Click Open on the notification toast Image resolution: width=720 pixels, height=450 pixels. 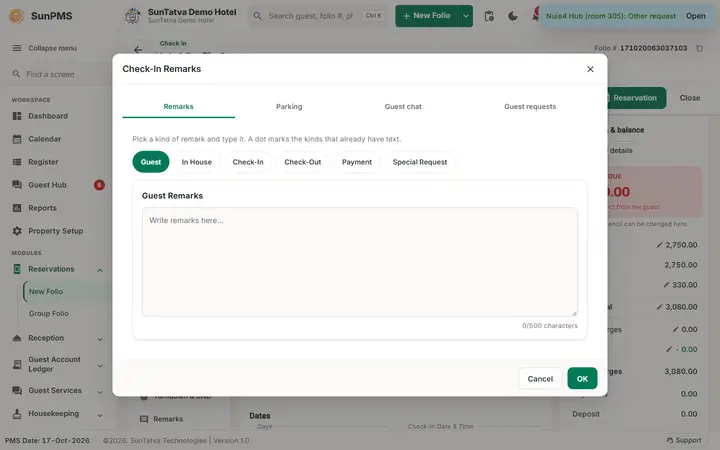coord(695,16)
